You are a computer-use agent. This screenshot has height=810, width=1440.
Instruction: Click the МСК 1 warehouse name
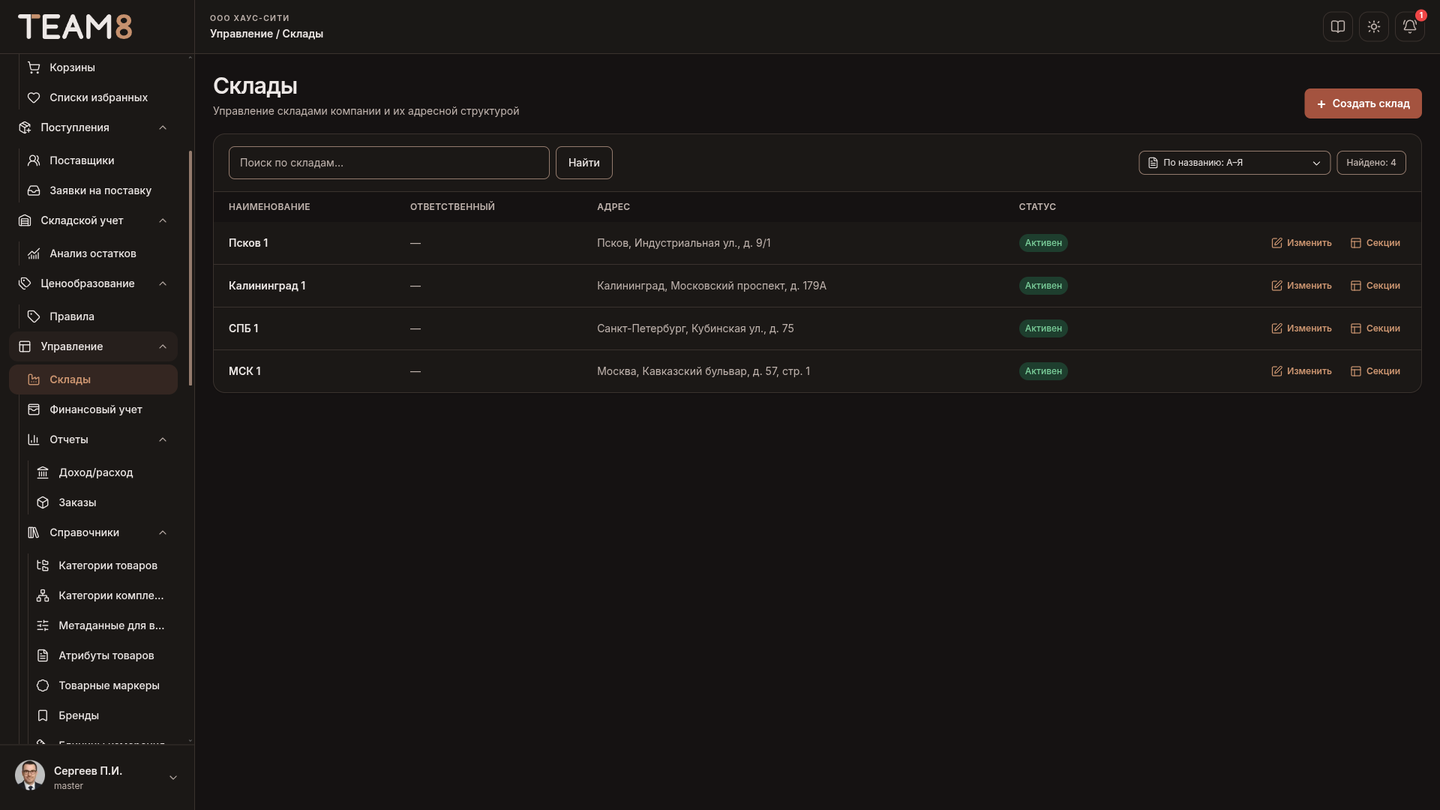point(245,371)
